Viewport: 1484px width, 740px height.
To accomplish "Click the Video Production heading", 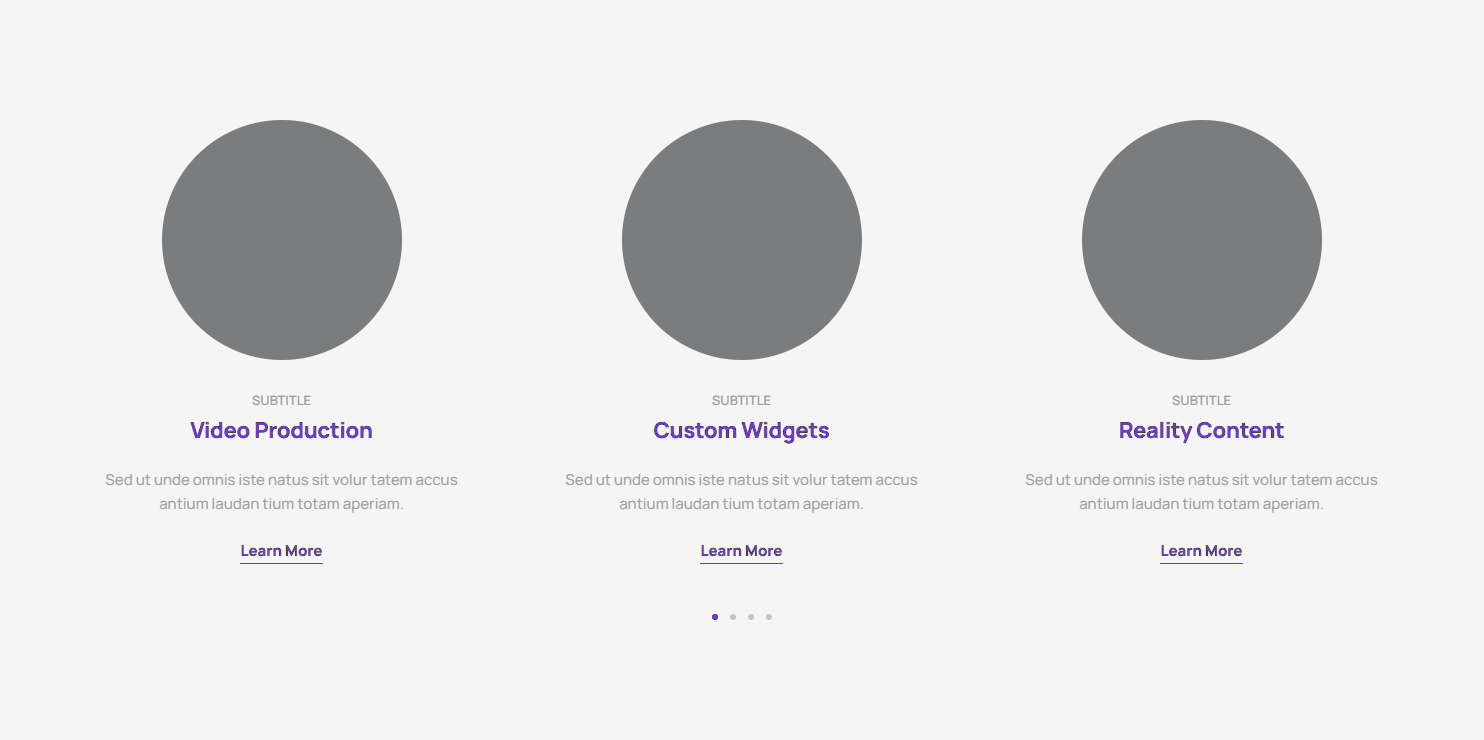I will (x=281, y=431).
